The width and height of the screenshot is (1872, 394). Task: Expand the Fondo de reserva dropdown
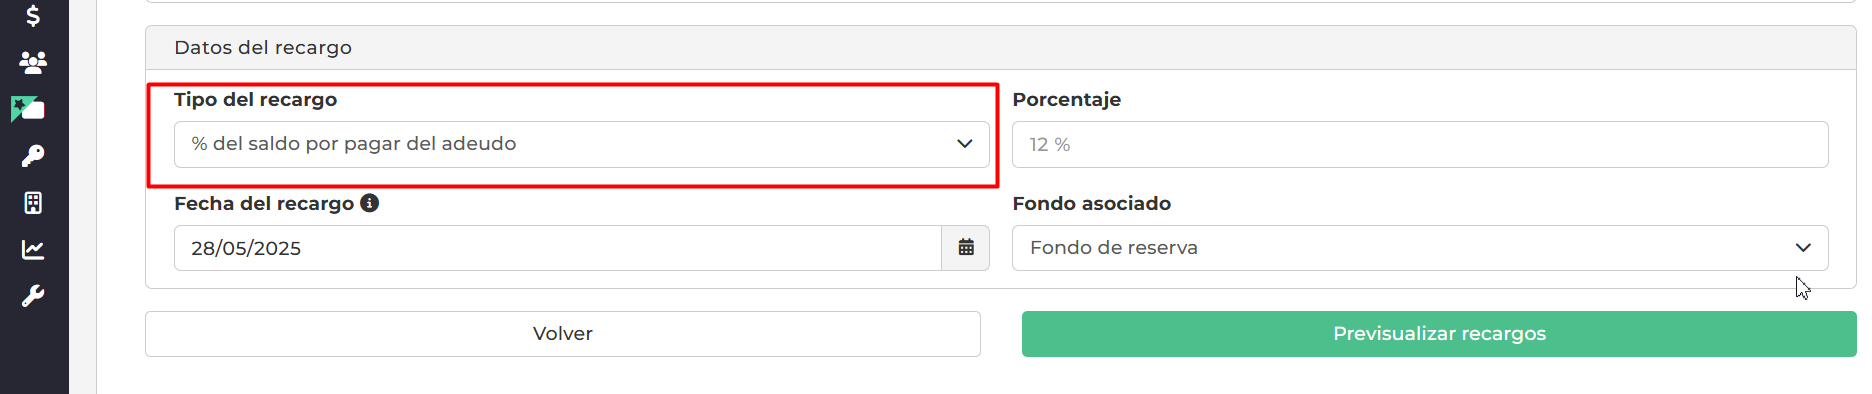(x=1420, y=248)
